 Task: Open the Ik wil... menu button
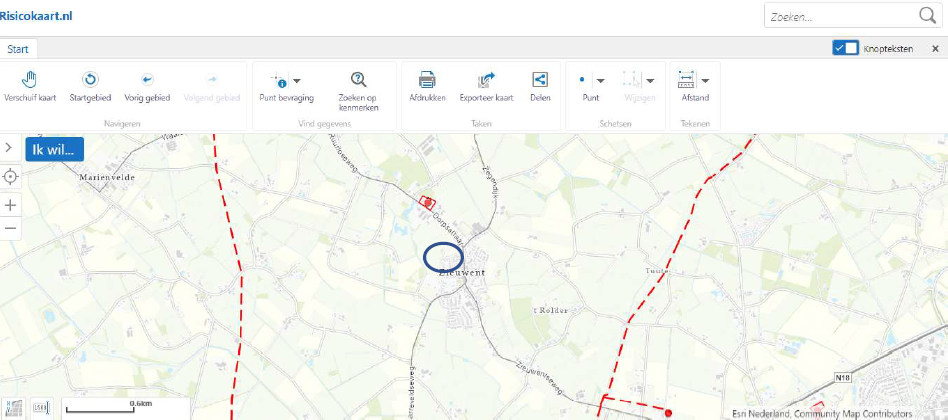[54, 149]
